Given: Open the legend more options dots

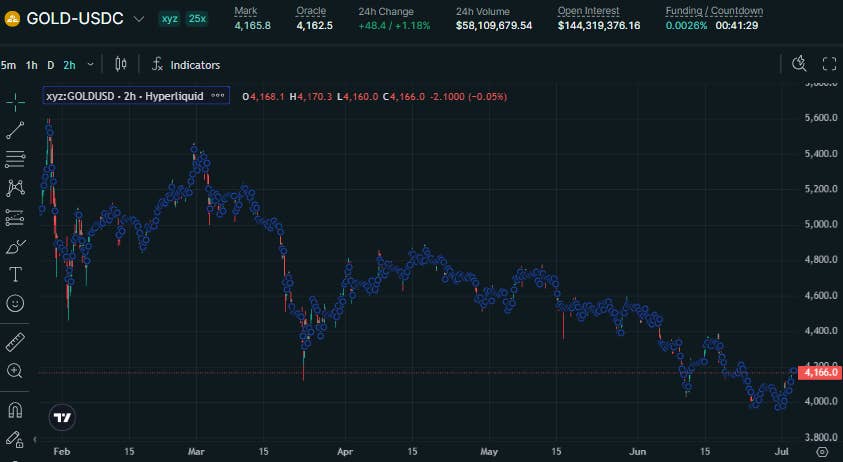Looking at the screenshot, I should pyautogui.click(x=218, y=96).
